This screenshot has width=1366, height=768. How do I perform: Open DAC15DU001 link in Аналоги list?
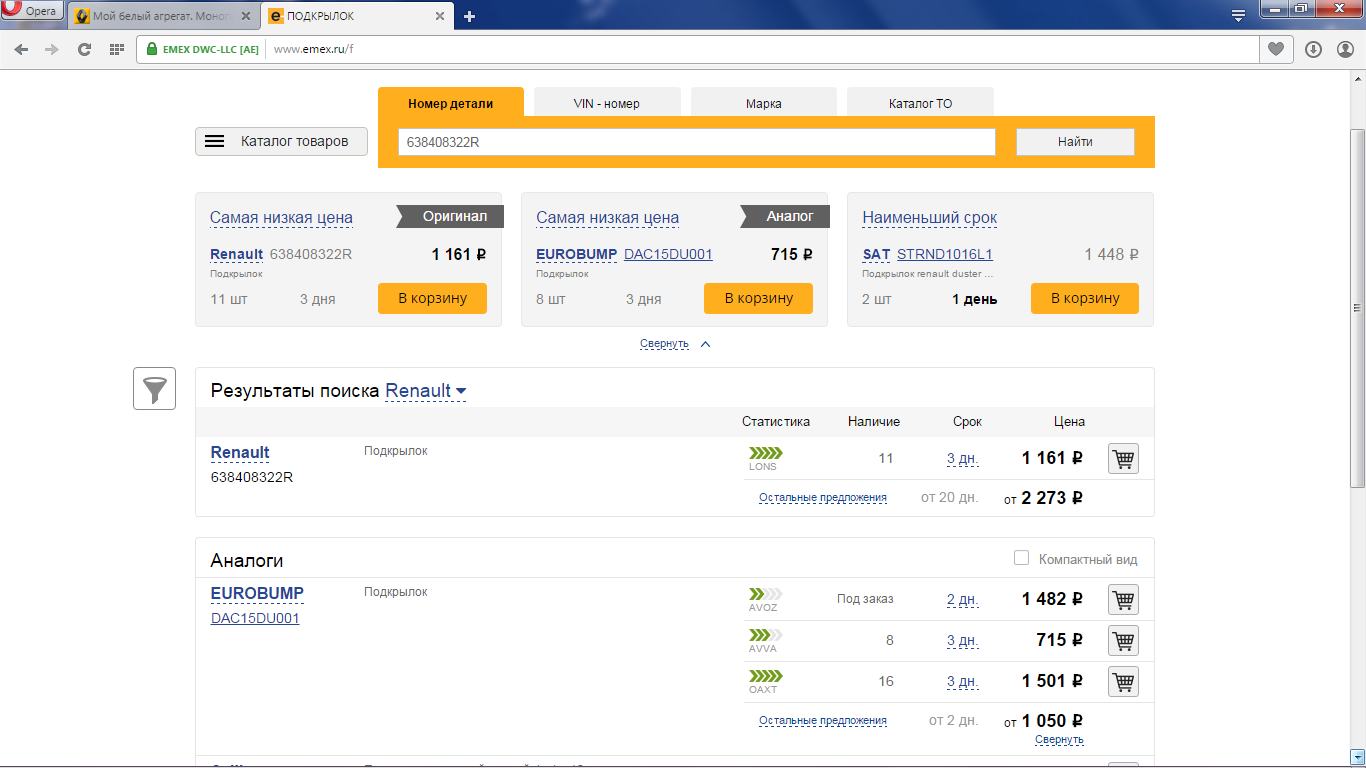[255, 618]
